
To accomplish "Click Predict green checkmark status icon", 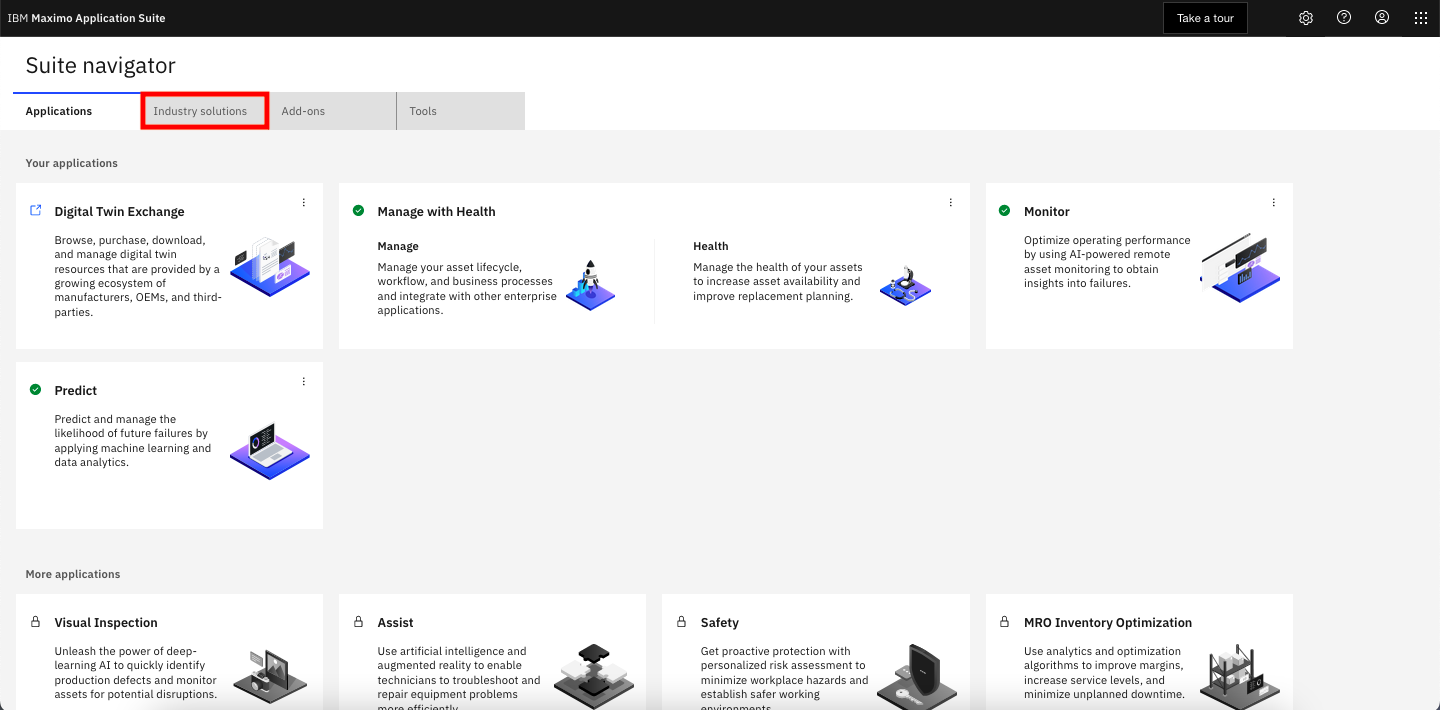I will [36, 390].
